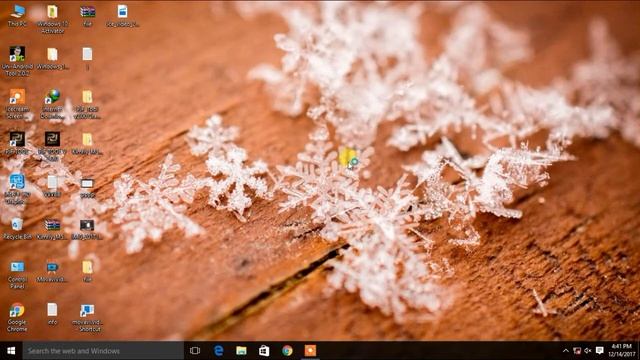Viewport: 640px width, 360px height.
Task: Select the Windows 10 Activator folder
Action: [52, 19]
